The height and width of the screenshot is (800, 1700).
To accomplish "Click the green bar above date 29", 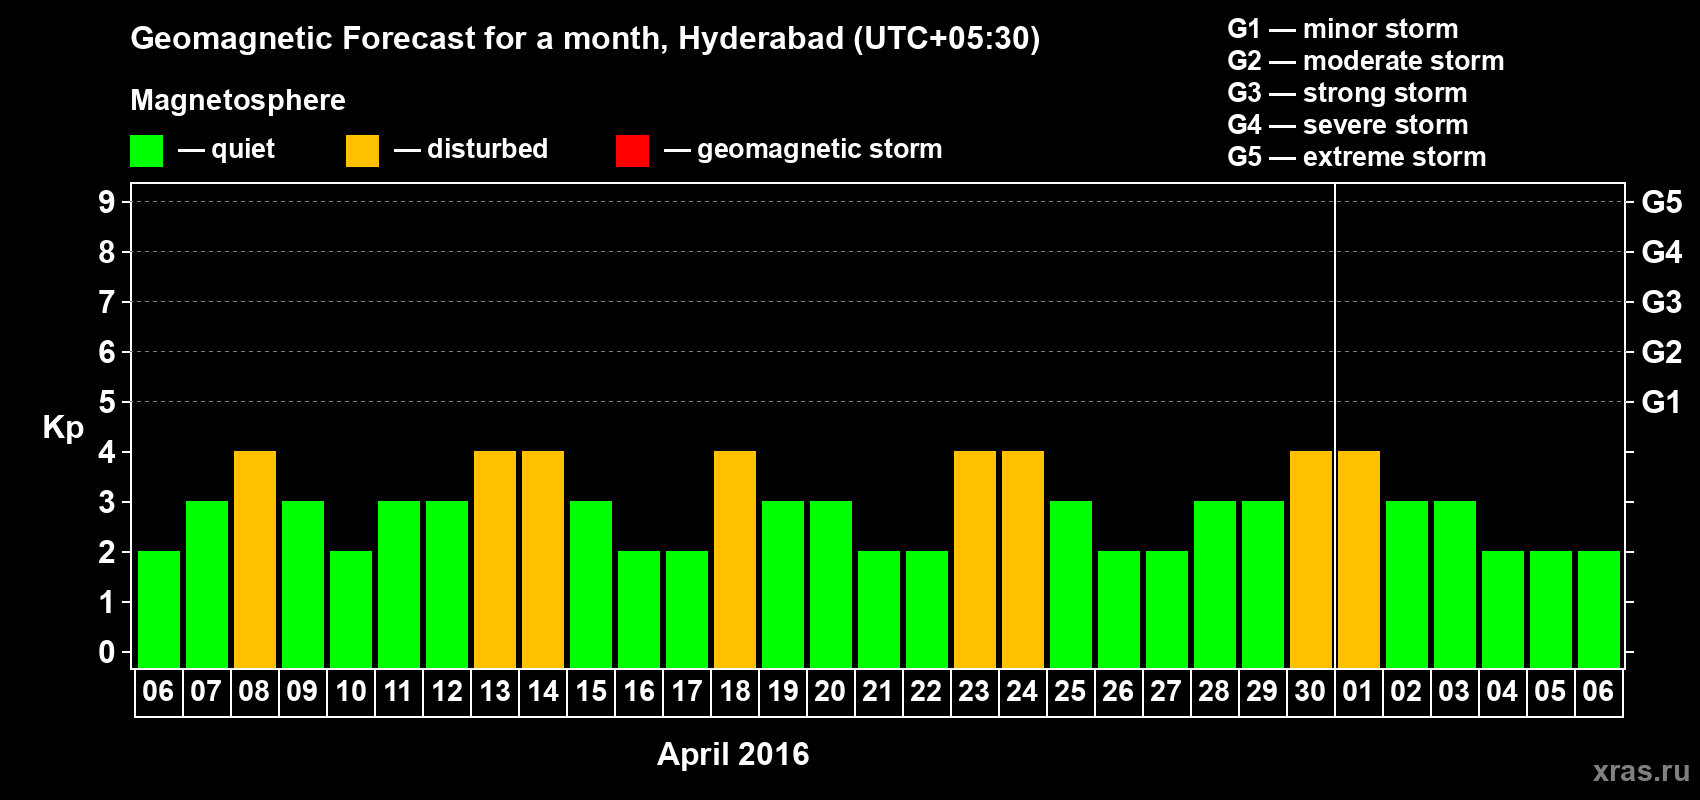I will 1263,585.
